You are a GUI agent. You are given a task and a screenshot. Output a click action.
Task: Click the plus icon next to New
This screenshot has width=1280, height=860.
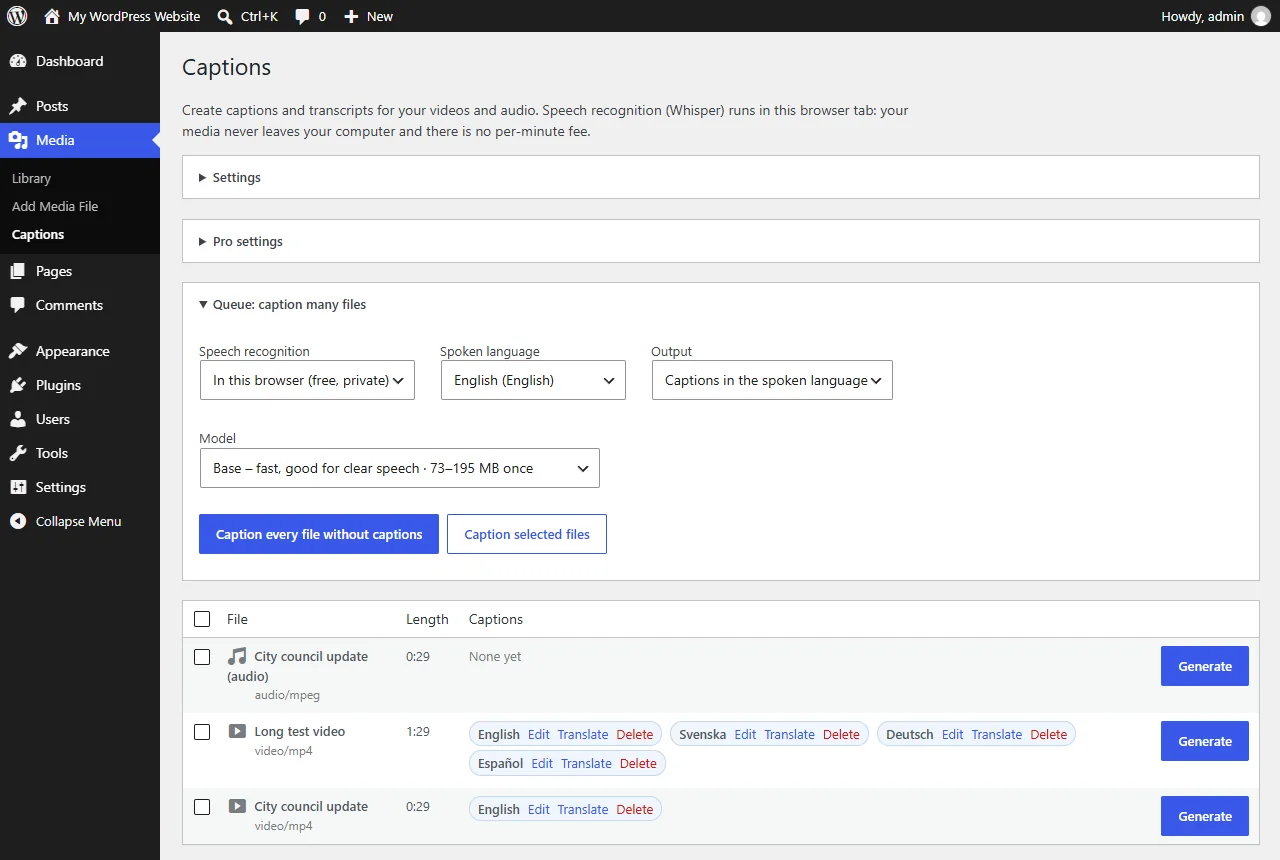tap(351, 16)
